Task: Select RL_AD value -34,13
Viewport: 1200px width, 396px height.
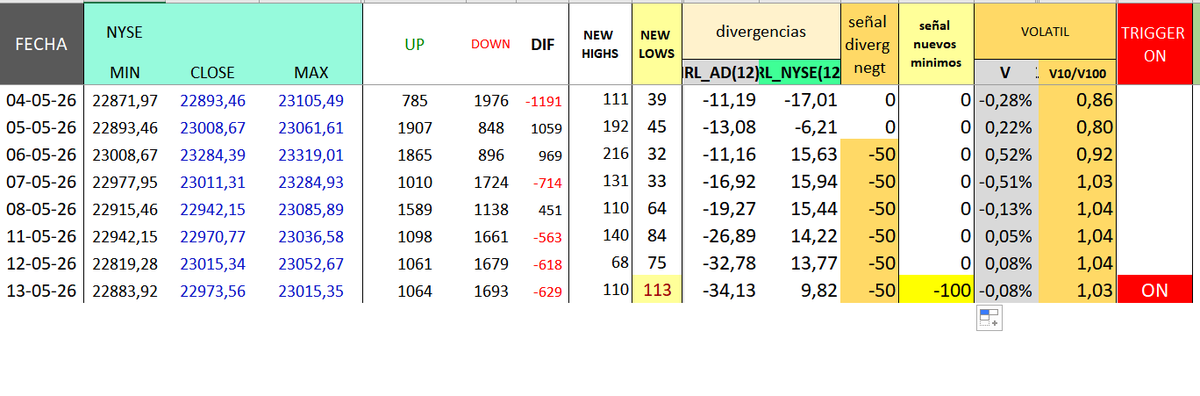Action: pyautogui.click(x=728, y=291)
